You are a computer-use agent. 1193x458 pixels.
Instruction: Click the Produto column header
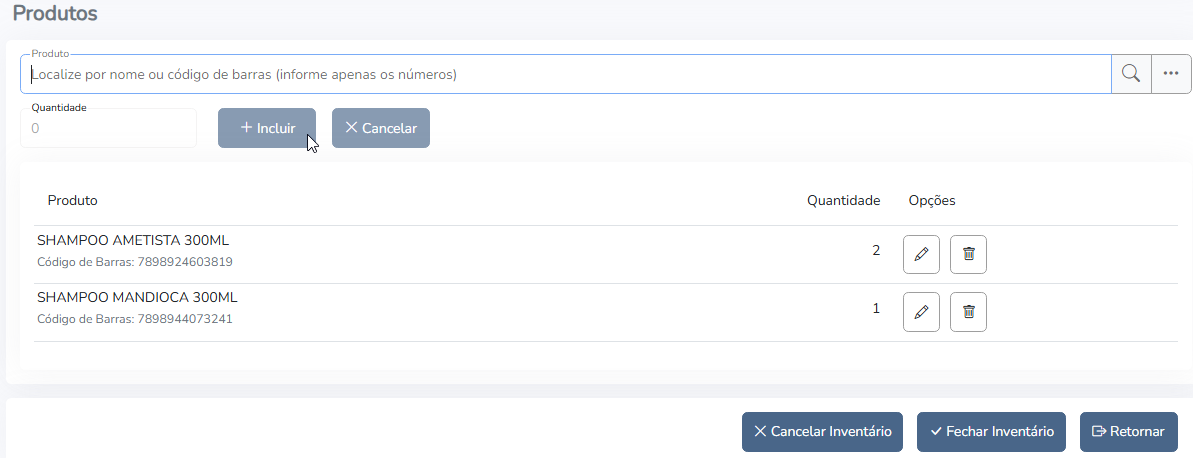73,200
